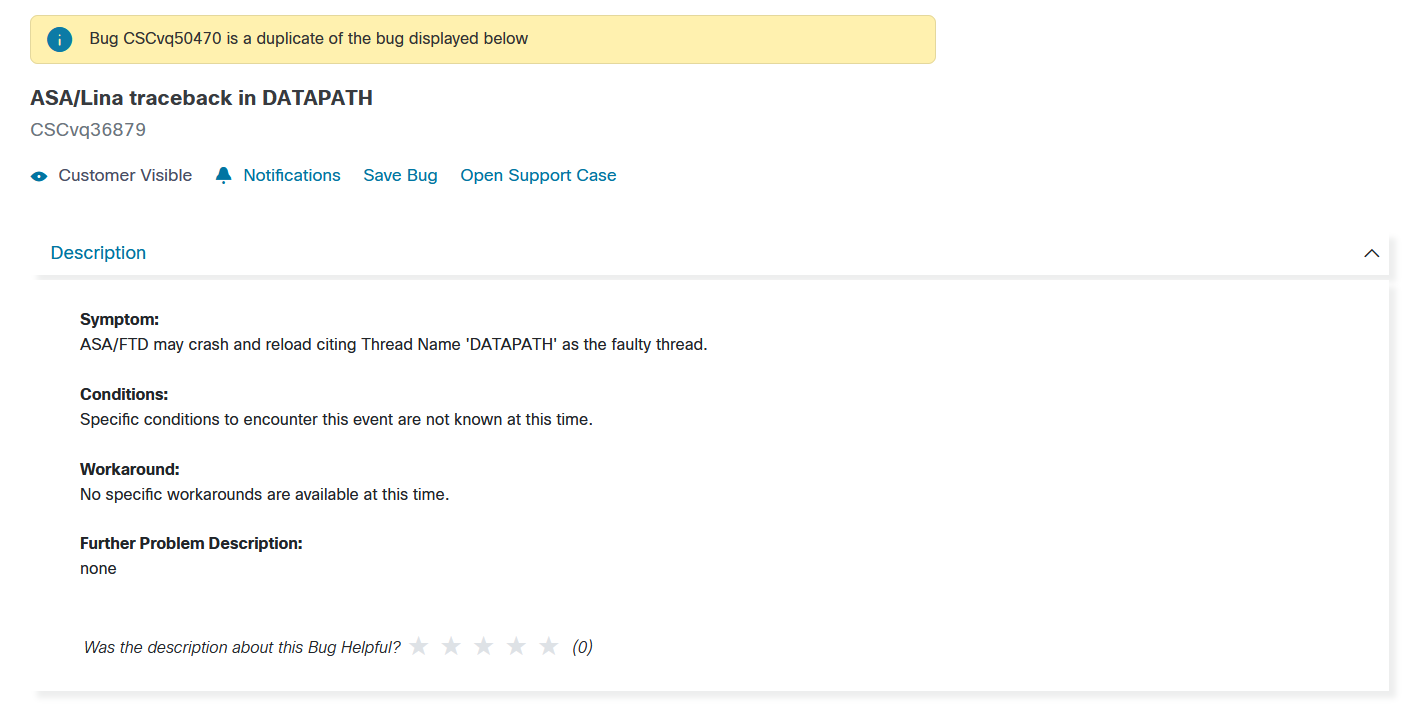This screenshot has height=711, width=1427.
Task: Open Support Case link
Action: pyautogui.click(x=538, y=175)
